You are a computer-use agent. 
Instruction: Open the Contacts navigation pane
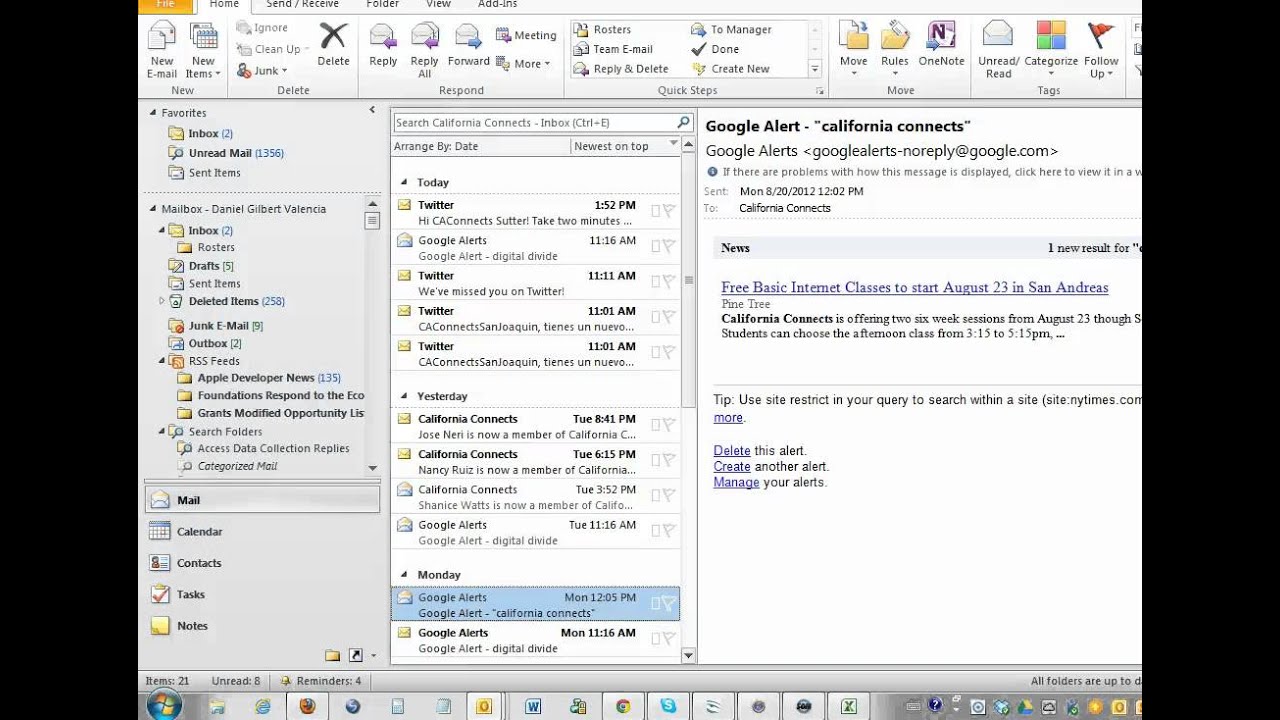262,563
